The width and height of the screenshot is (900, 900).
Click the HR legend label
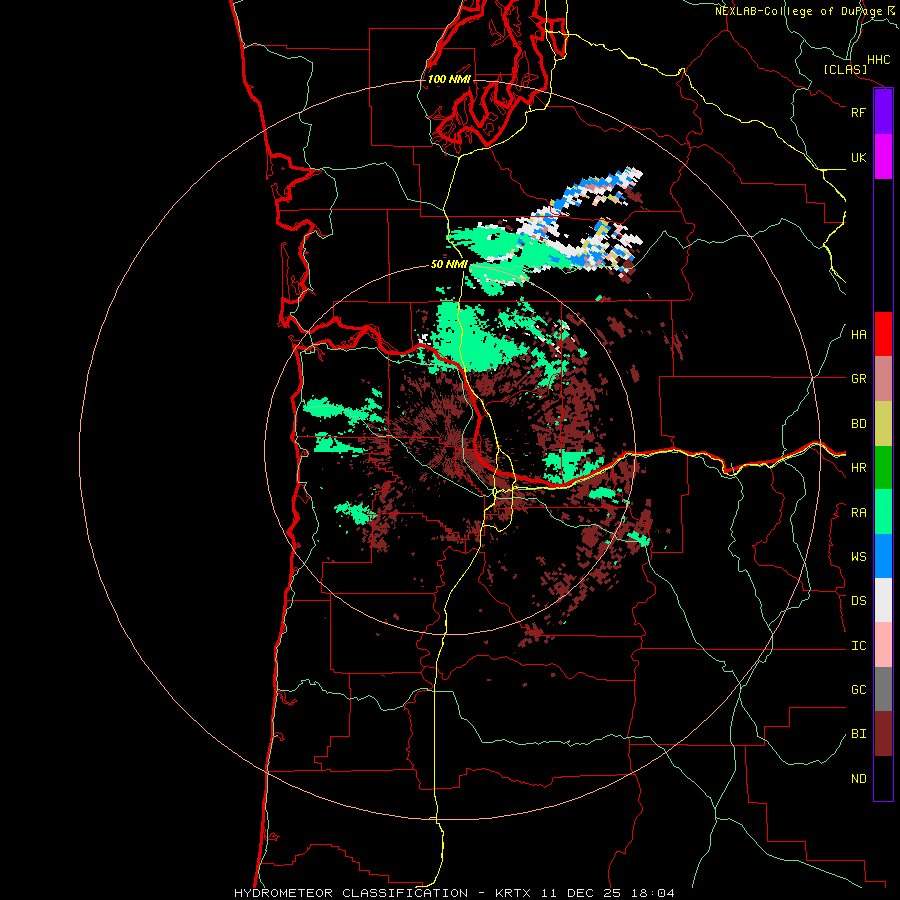858,468
